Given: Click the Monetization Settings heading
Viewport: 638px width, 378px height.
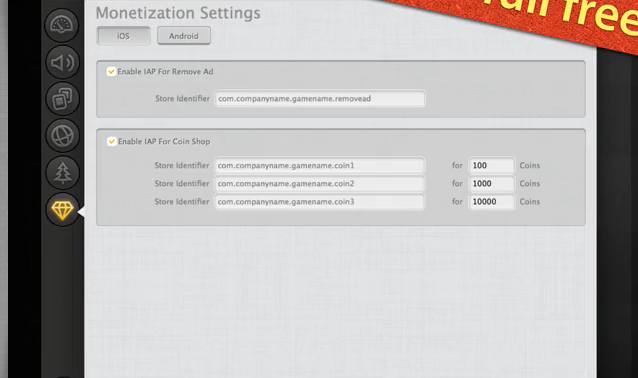Looking at the screenshot, I should click(178, 13).
